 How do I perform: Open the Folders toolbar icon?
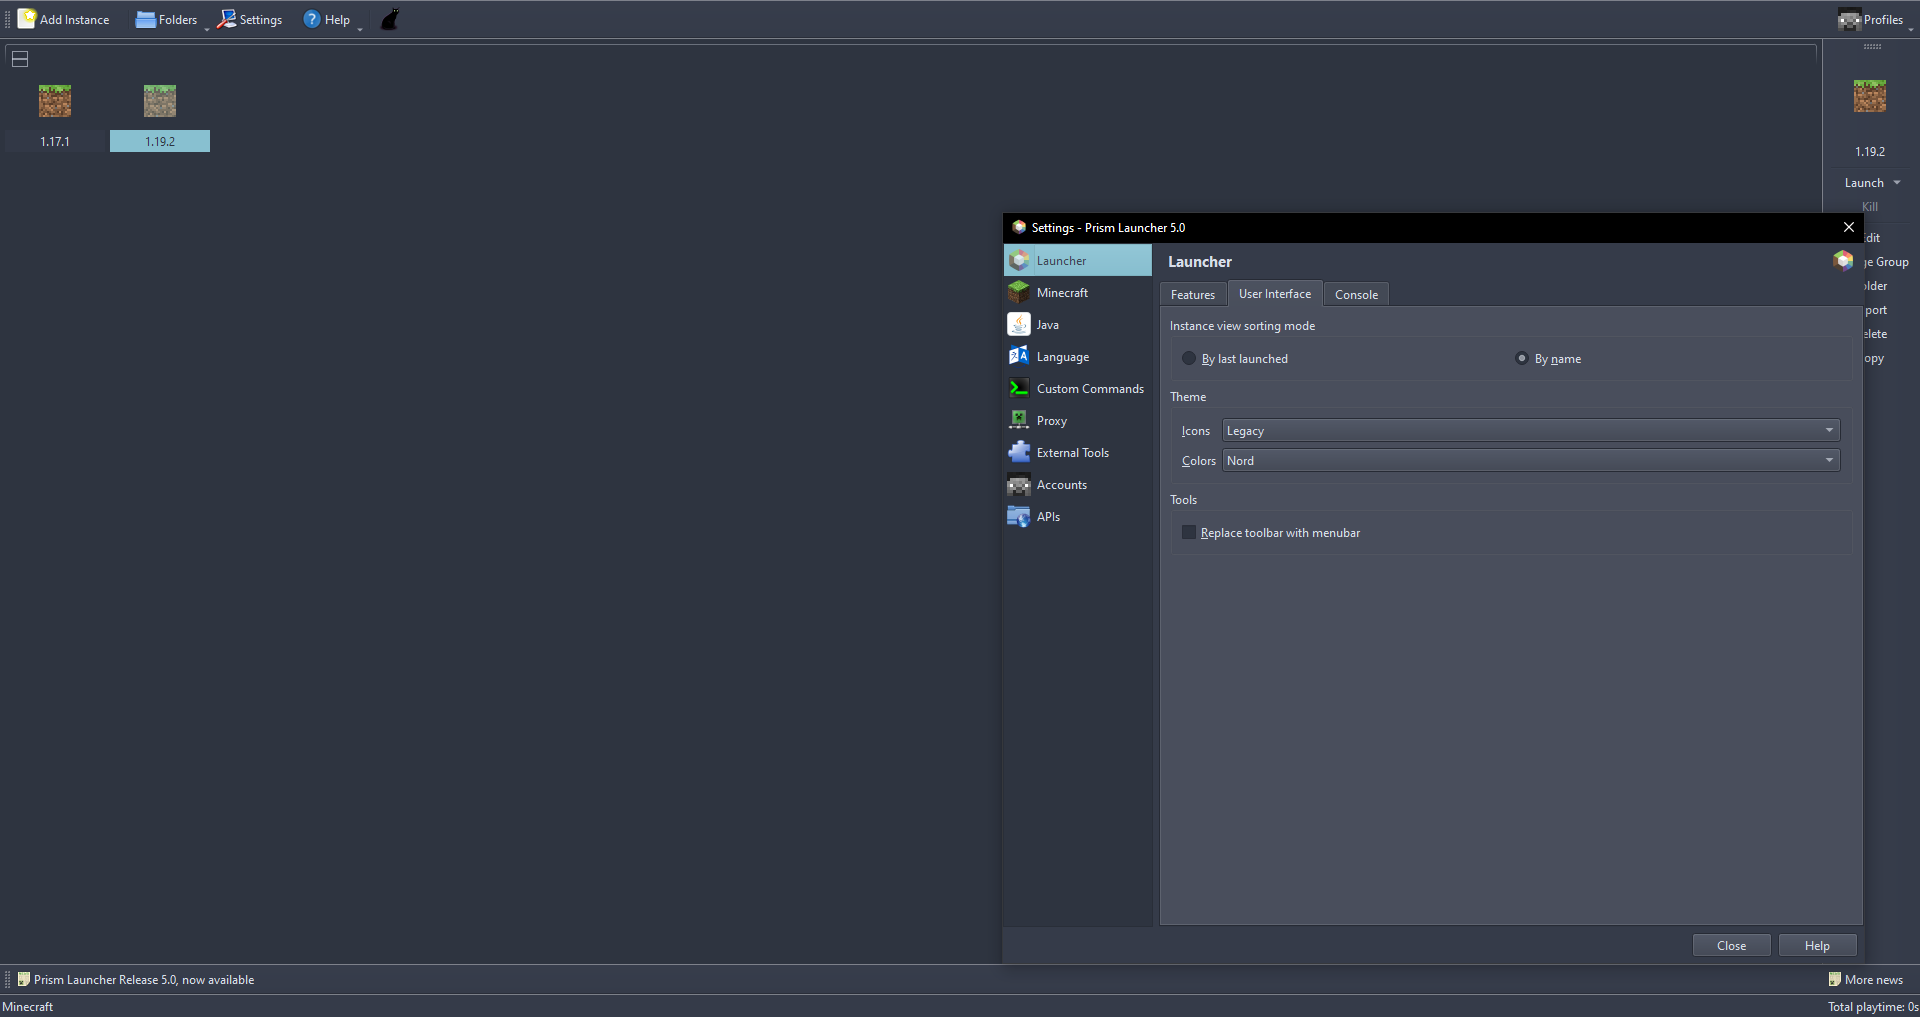(x=146, y=19)
